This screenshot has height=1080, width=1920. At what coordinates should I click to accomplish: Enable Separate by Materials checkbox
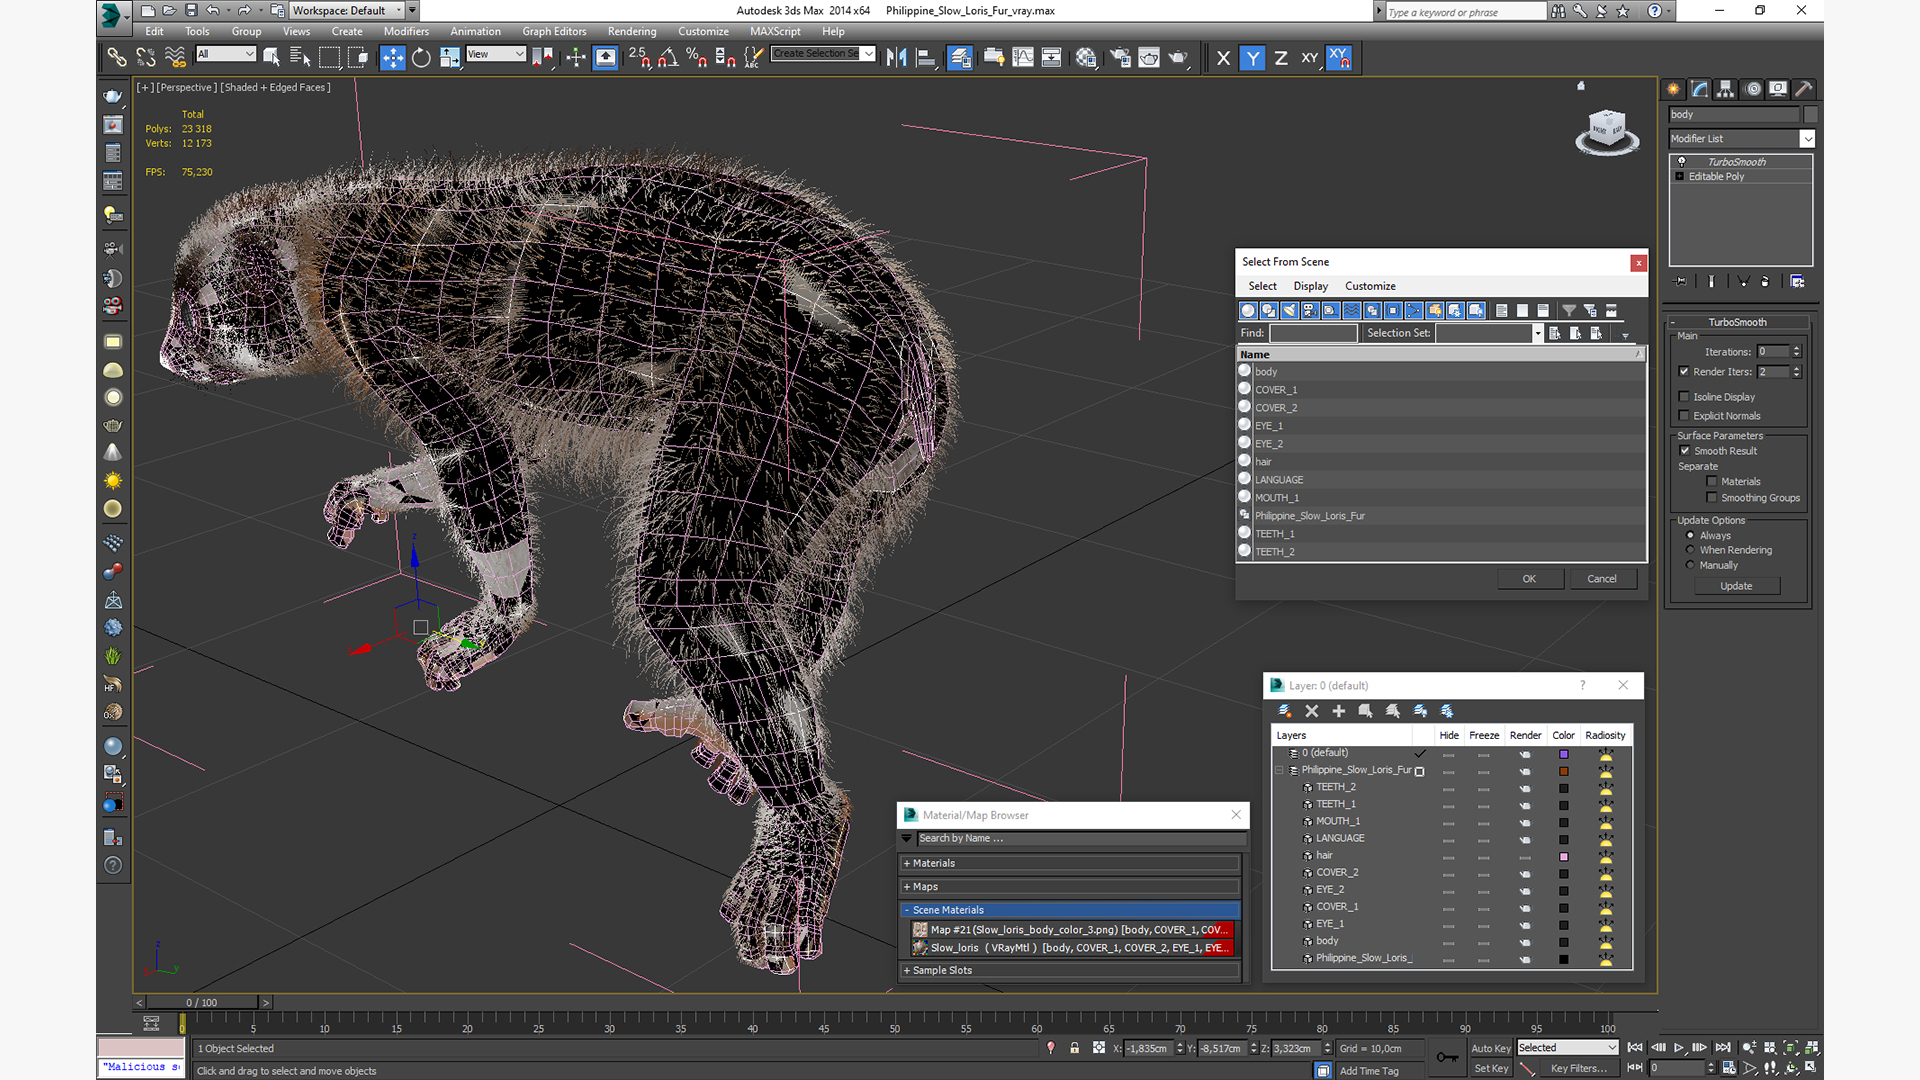pos(1712,482)
